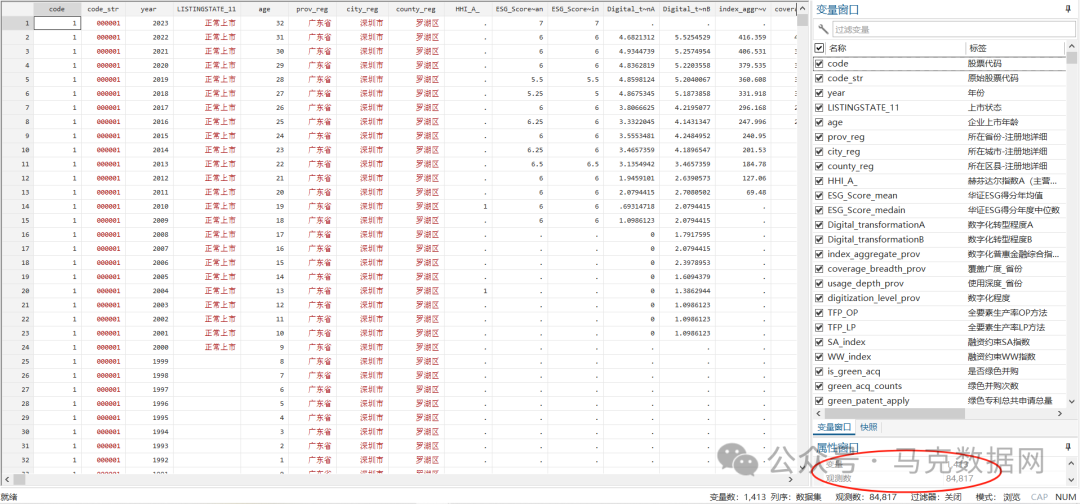Screen dimensions: 1080x504
Task: Toggle the county_reg variable checkbox
Action: click(819, 166)
